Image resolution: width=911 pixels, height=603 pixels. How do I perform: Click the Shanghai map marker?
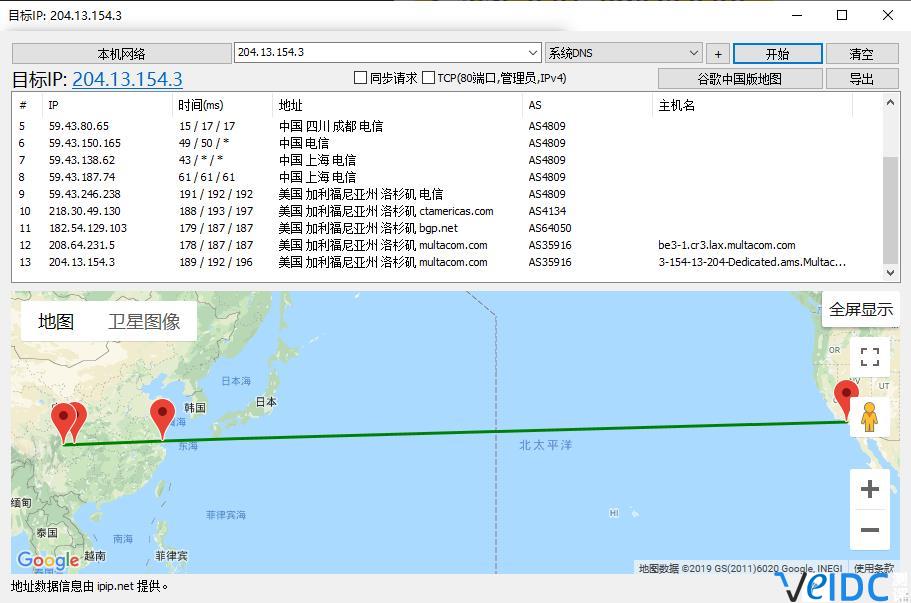pyautogui.click(x=163, y=412)
